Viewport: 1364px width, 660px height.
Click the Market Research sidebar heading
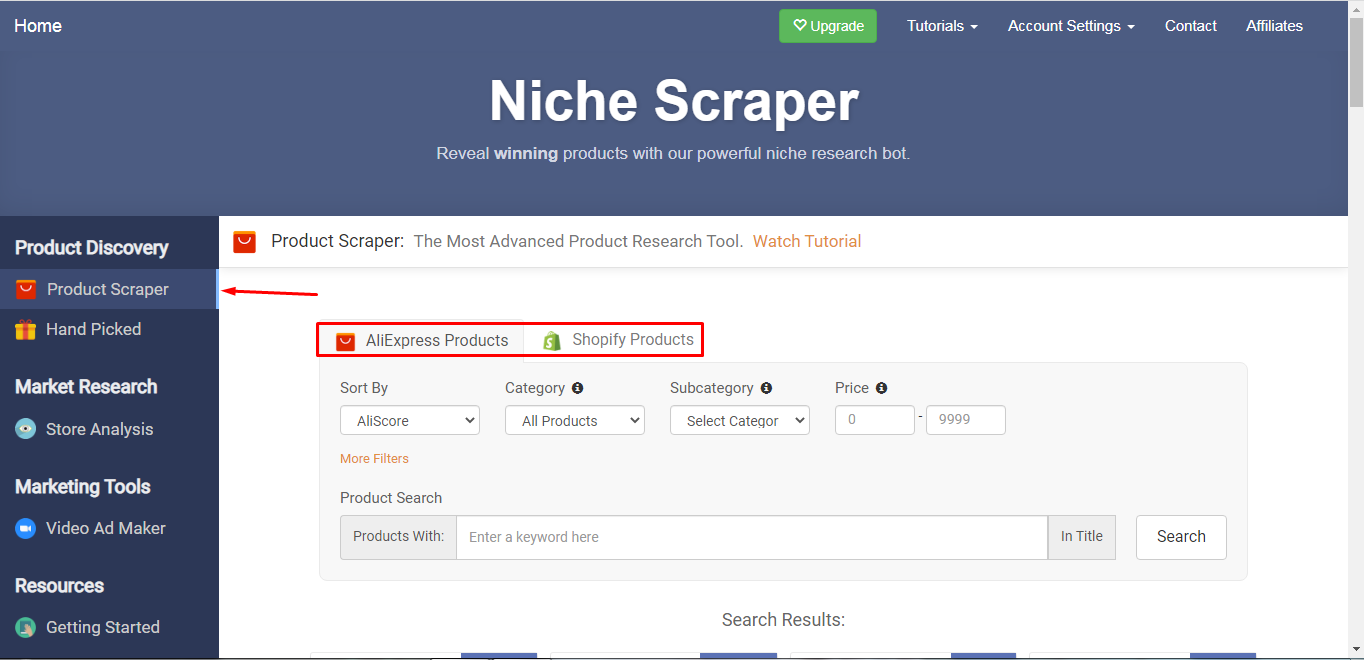click(x=86, y=387)
